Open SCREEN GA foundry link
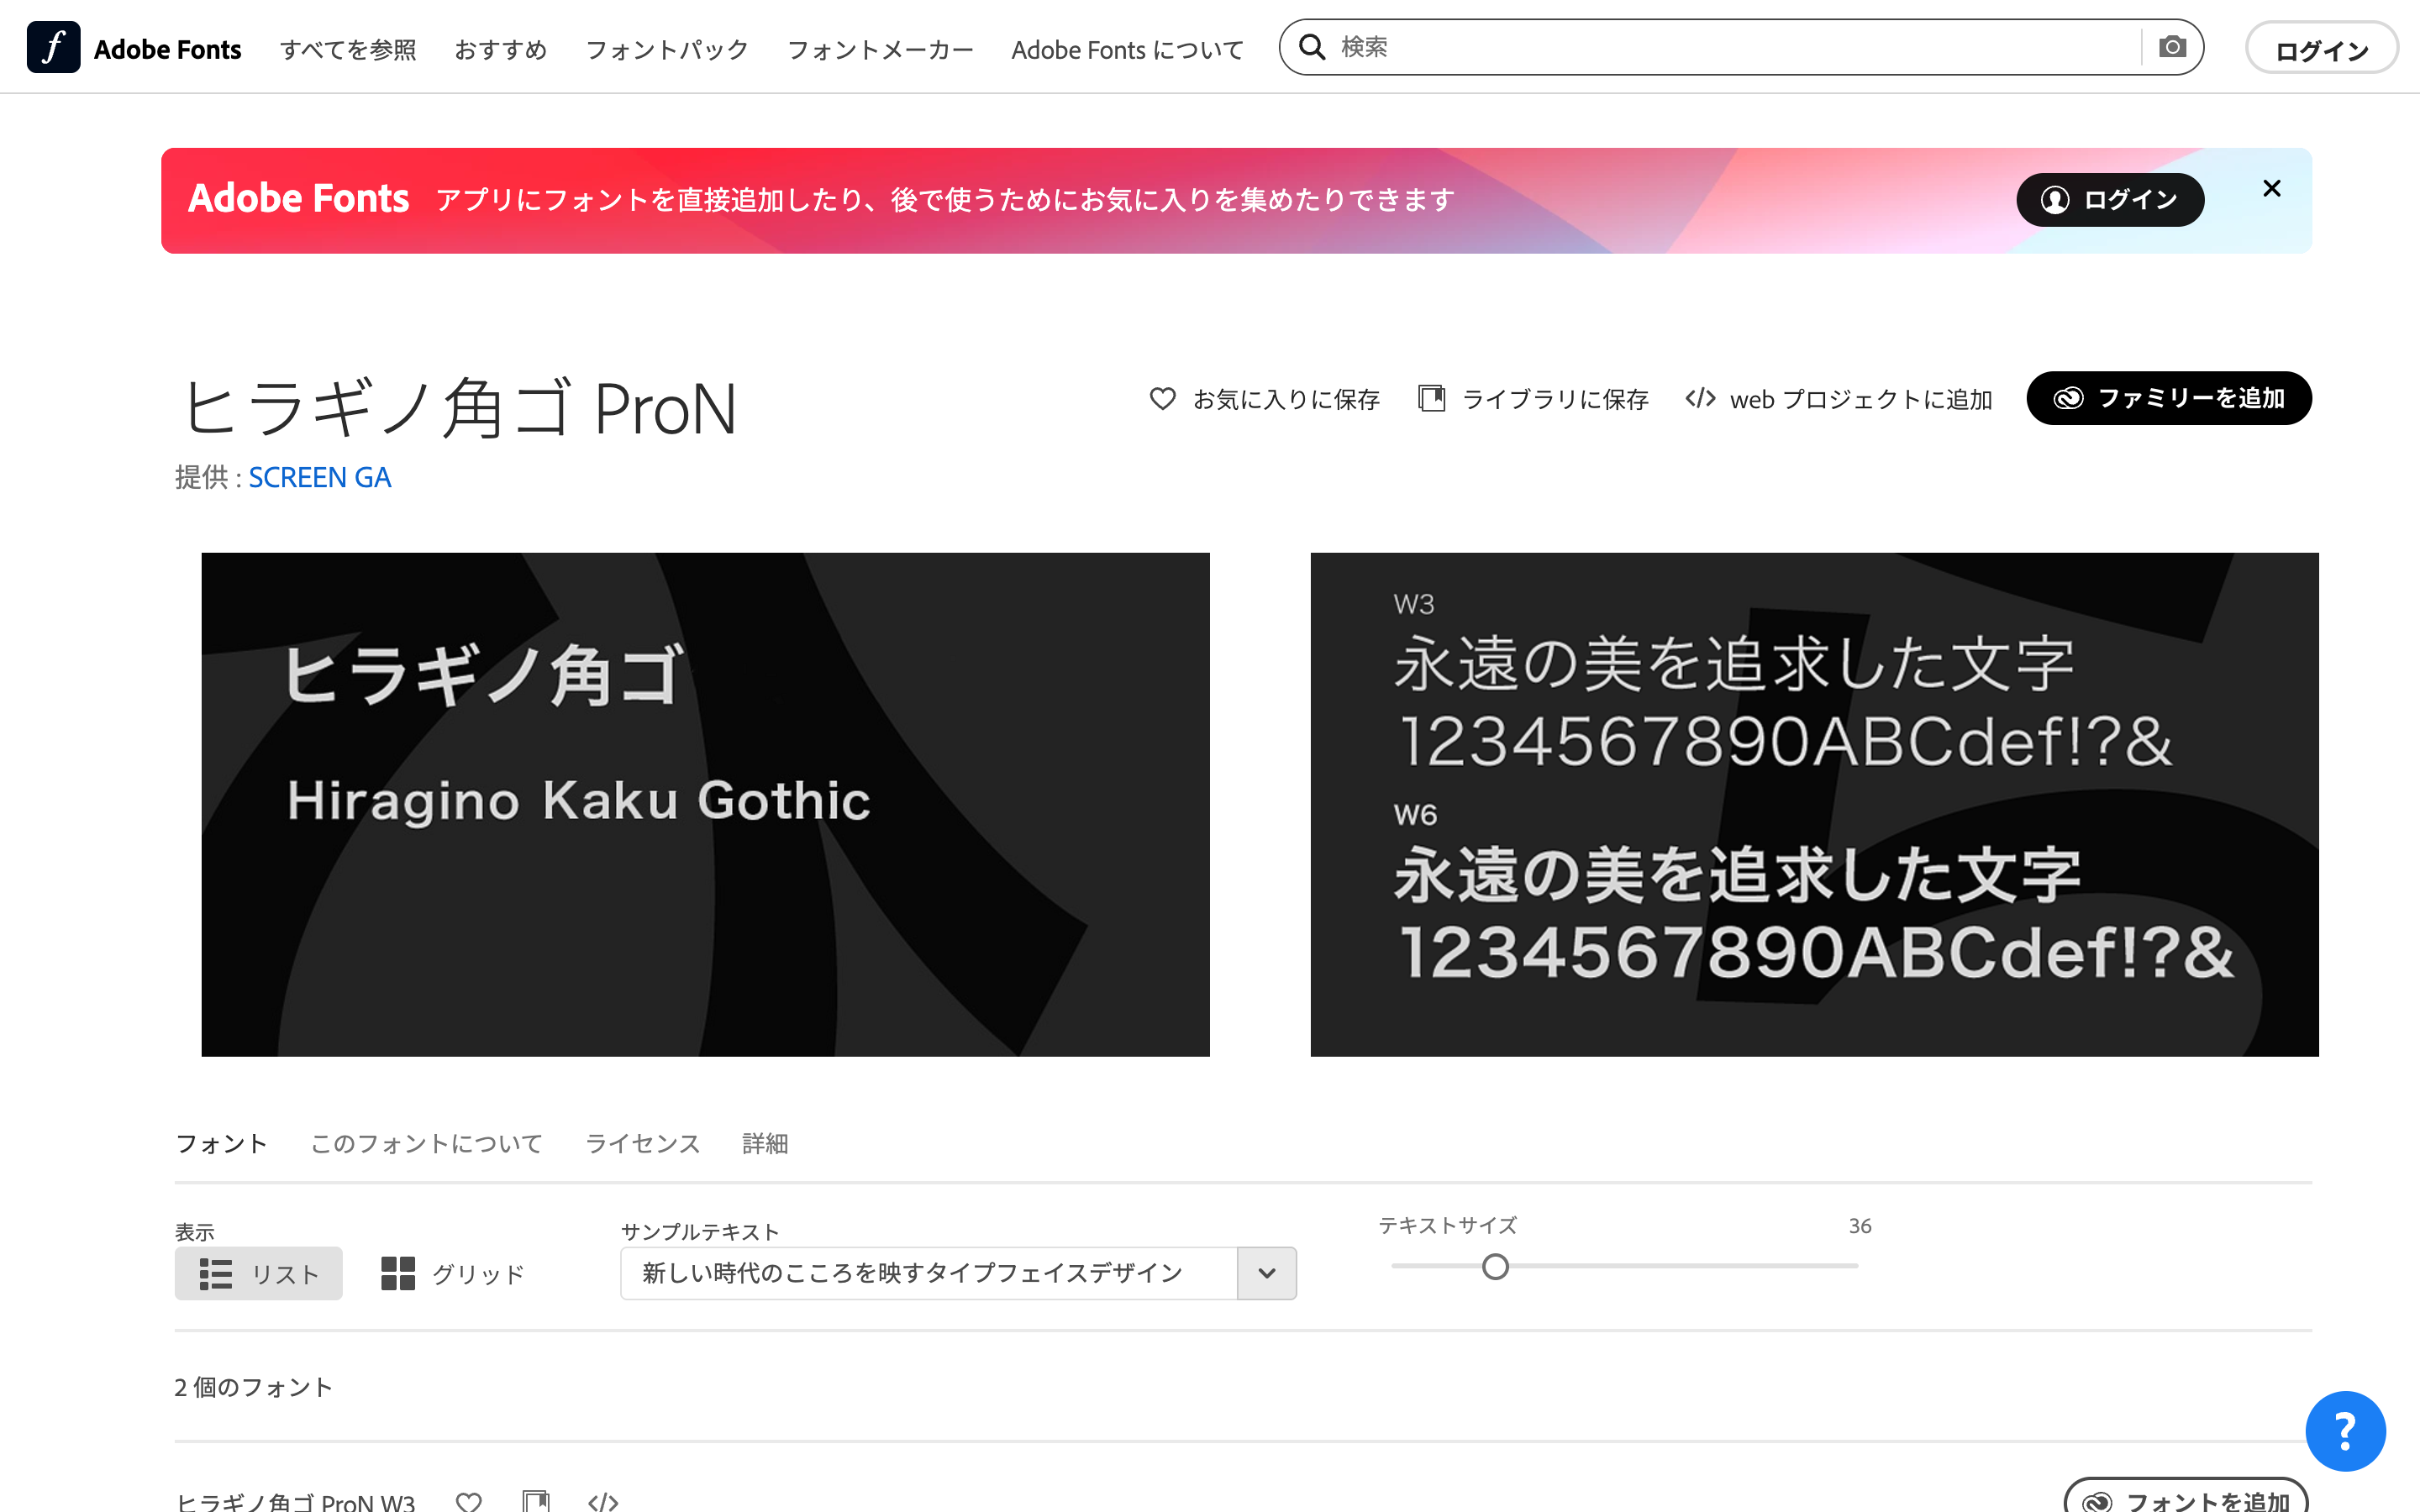This screenshot has width=2420, height=1512. 320,477
